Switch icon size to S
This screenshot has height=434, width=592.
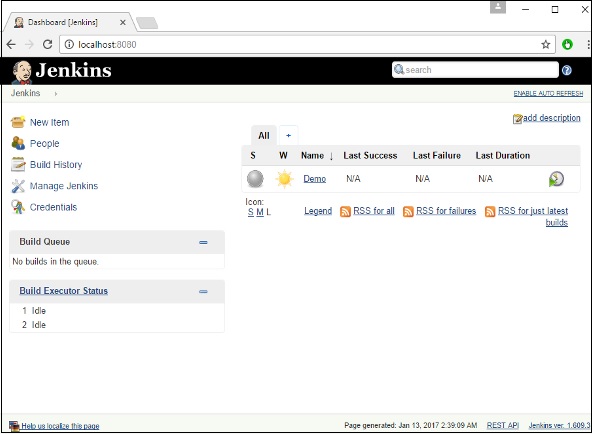pyautogui.click(x=251, y=212)
